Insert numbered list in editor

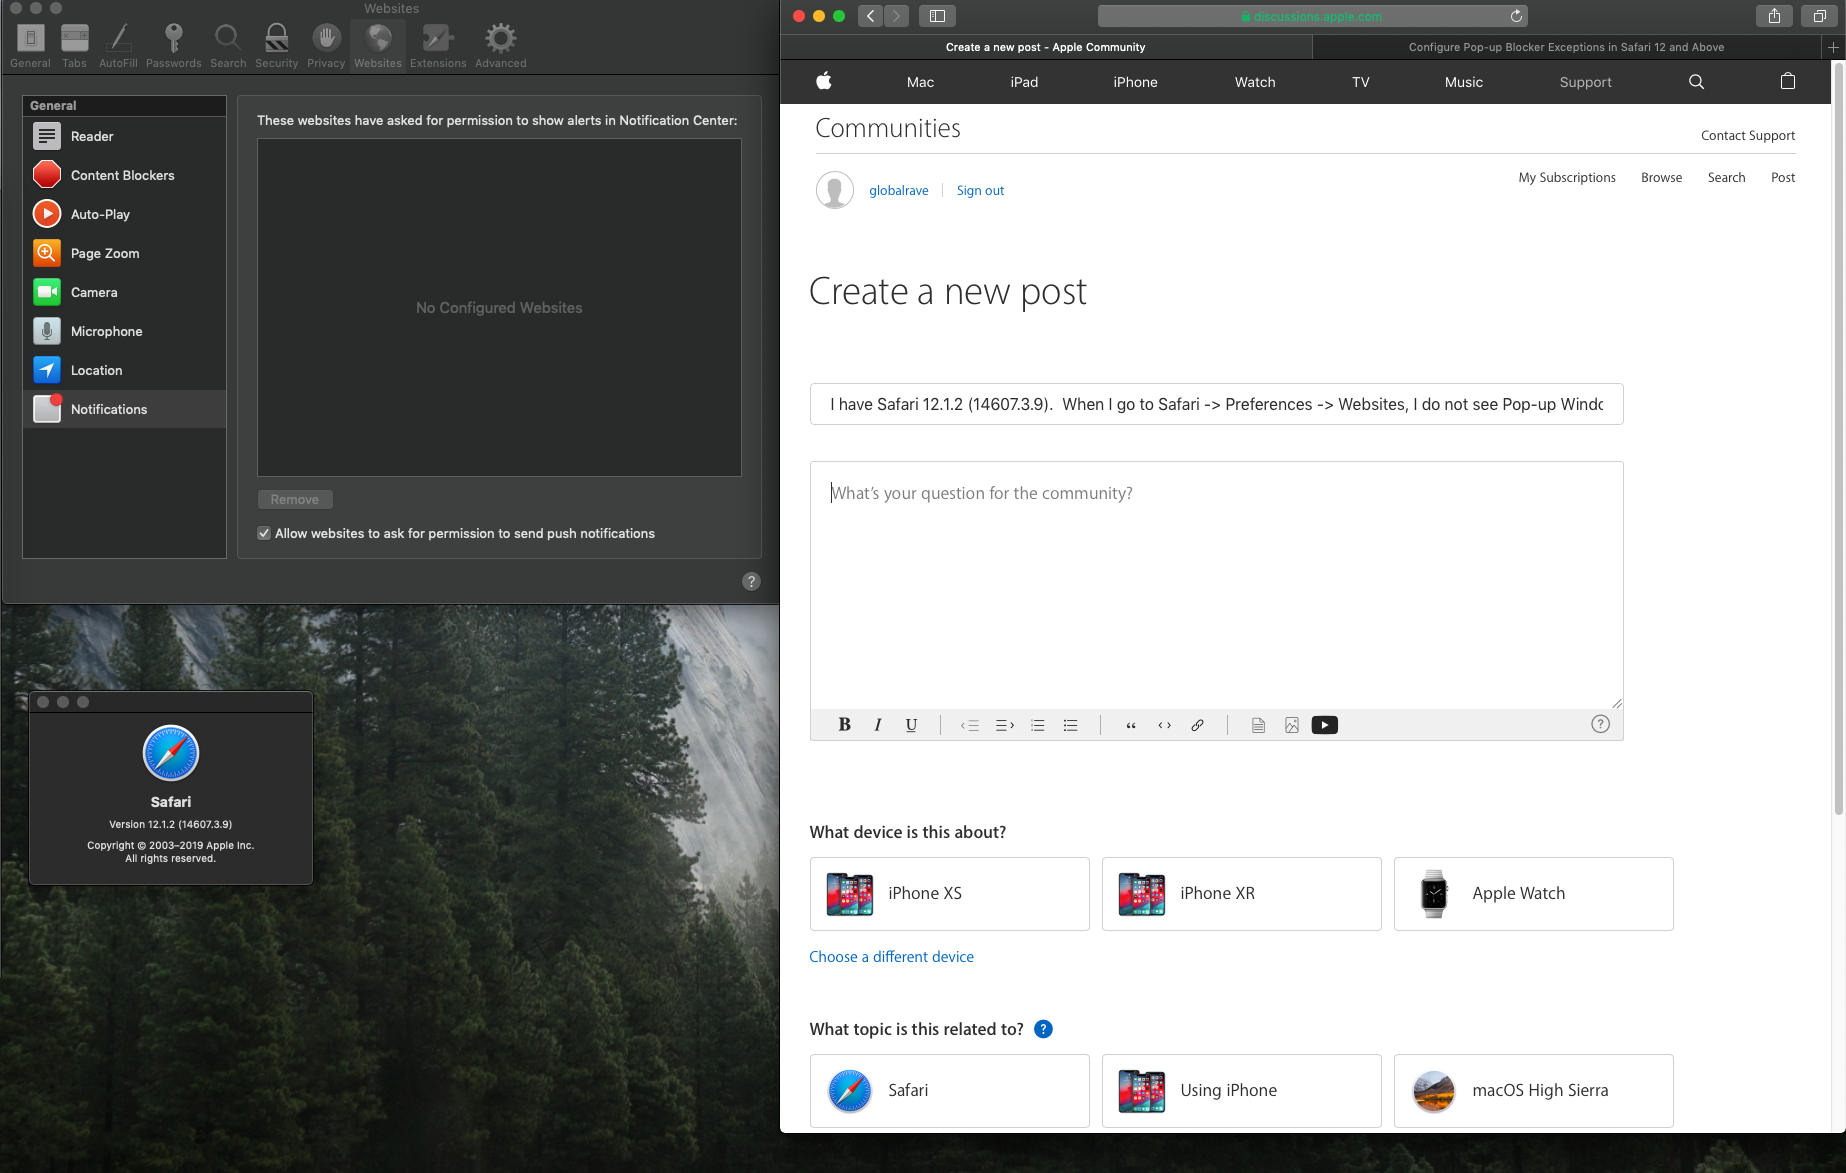click(1038, 725)
